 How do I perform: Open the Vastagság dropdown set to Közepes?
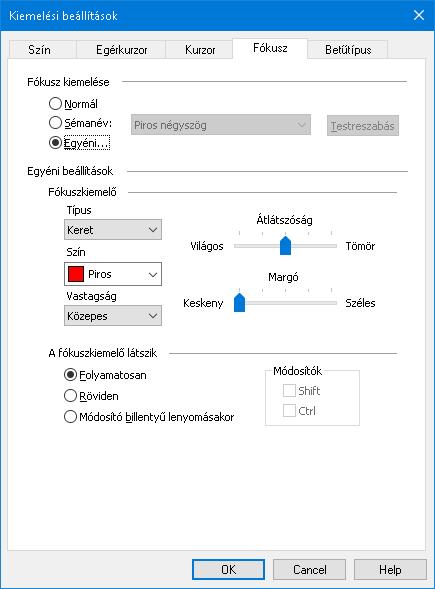click(x=113, y=316)
